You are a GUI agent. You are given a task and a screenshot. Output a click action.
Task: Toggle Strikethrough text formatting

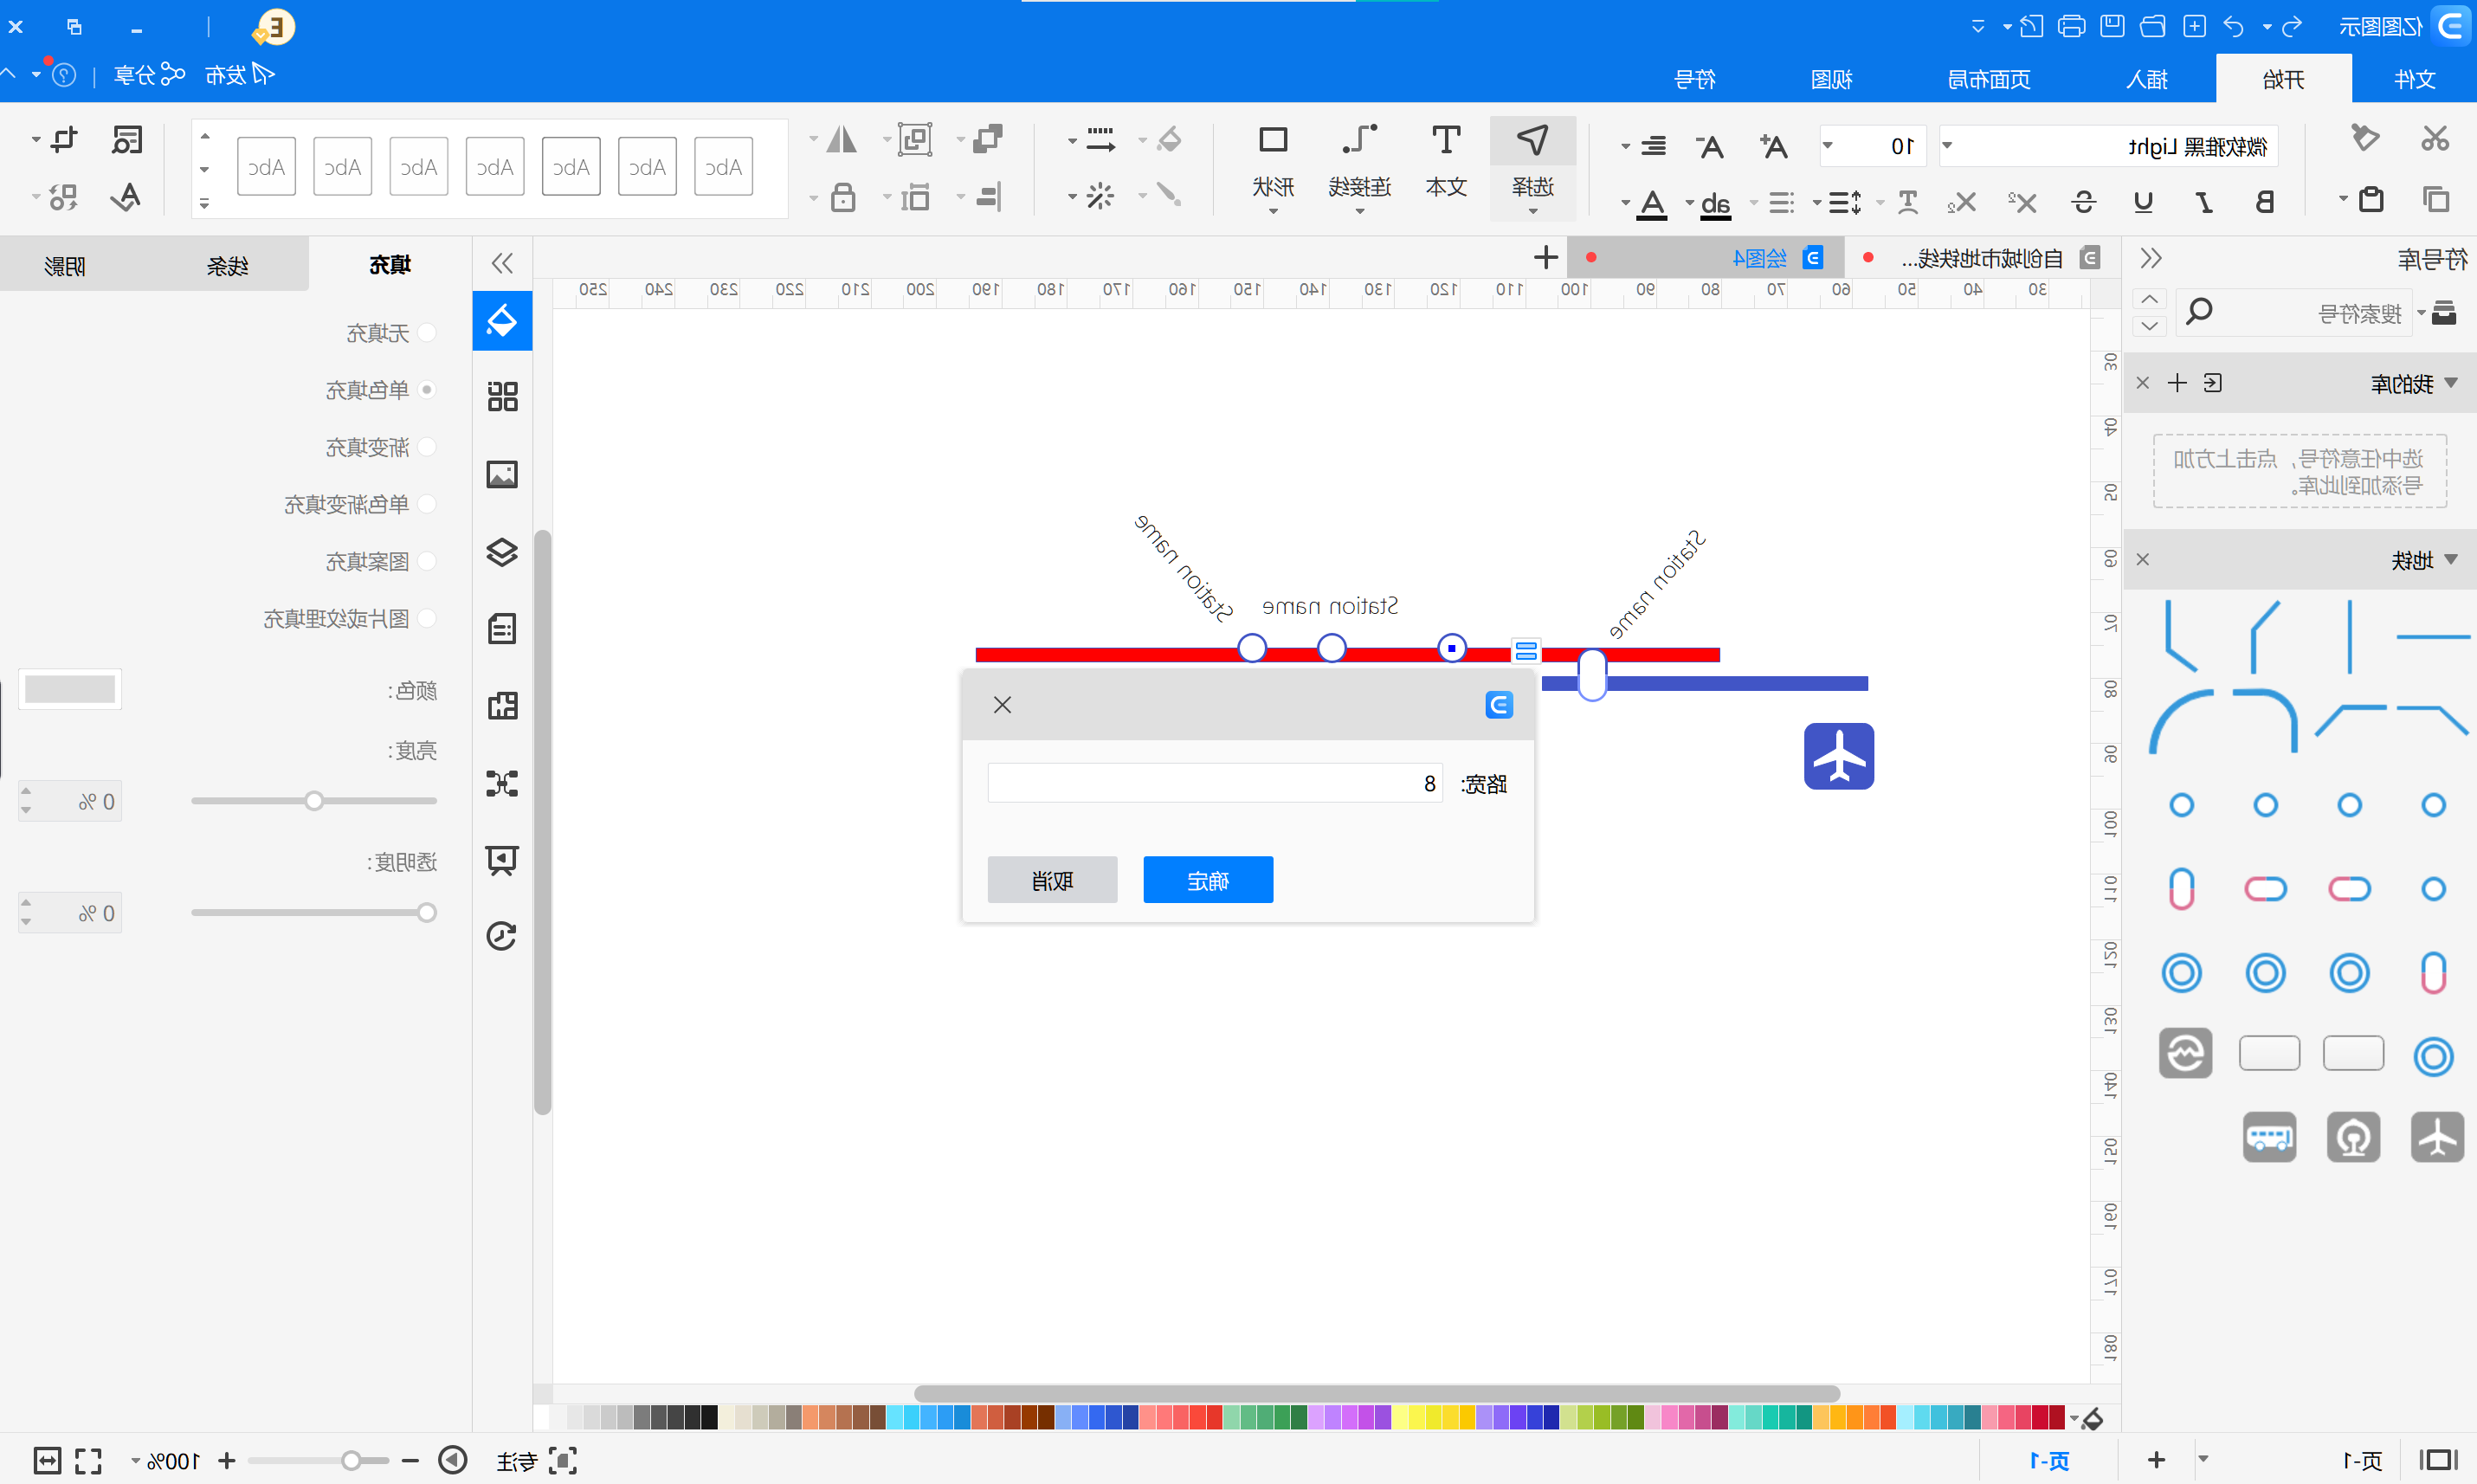(x=2083, y=202)
